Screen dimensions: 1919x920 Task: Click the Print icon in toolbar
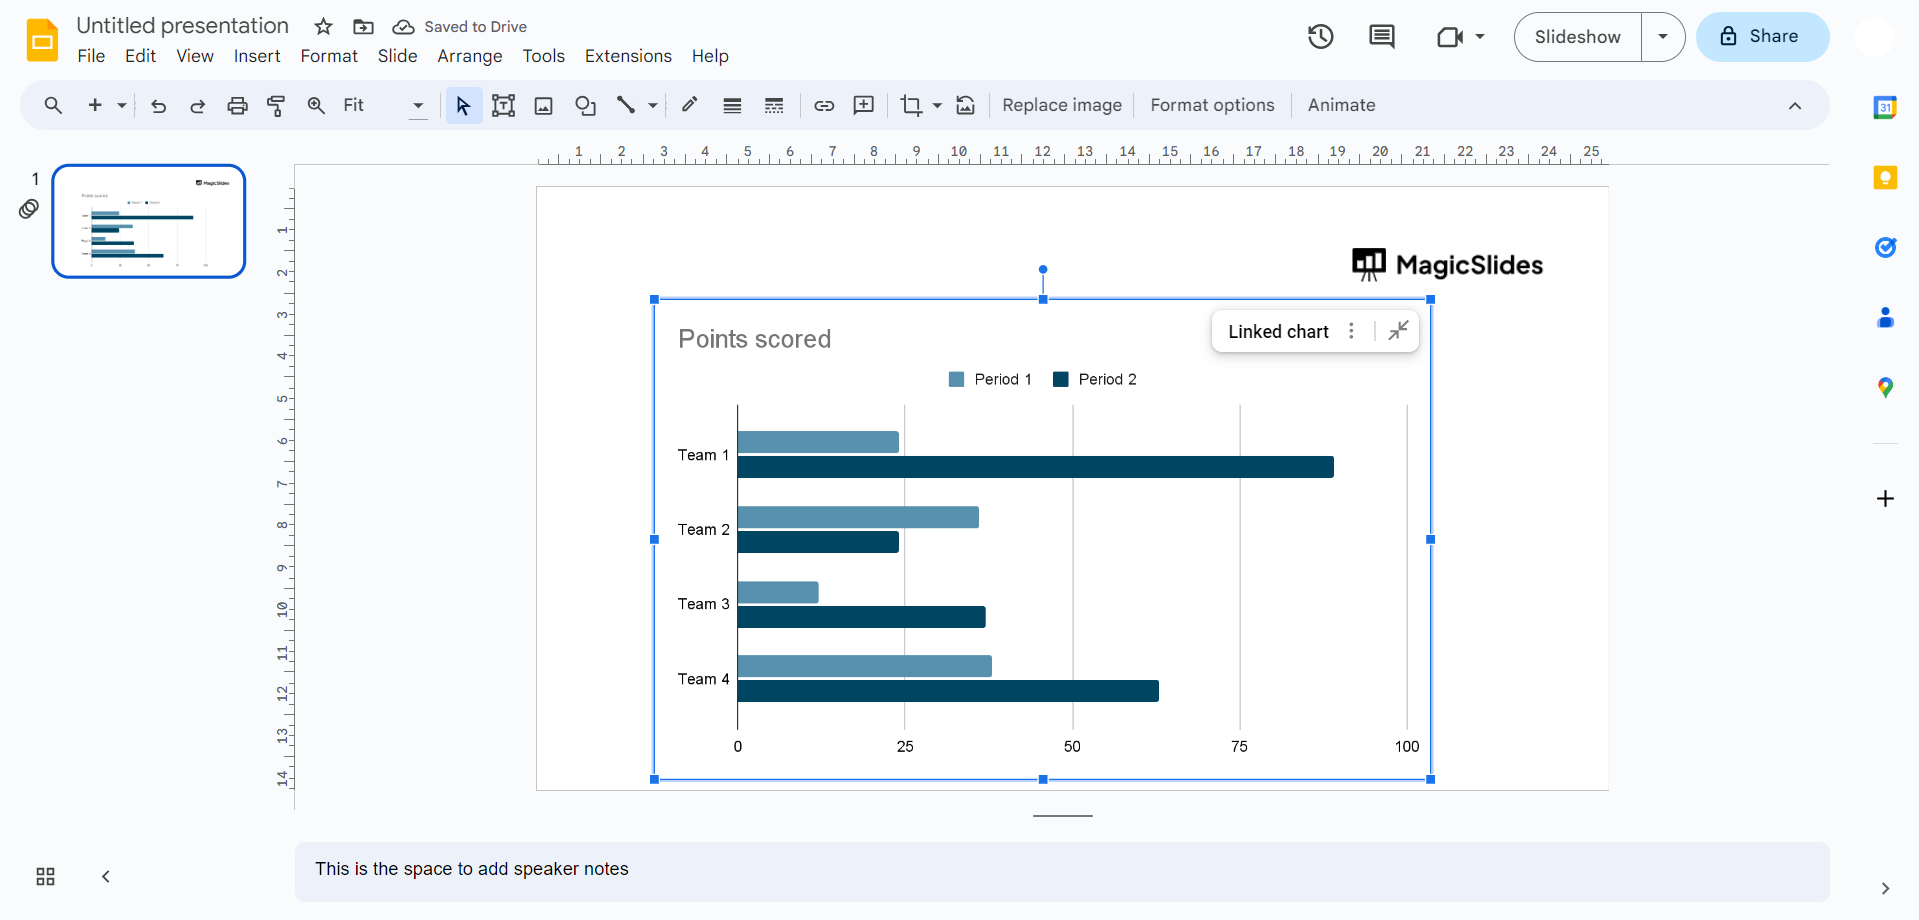point(237,106)
